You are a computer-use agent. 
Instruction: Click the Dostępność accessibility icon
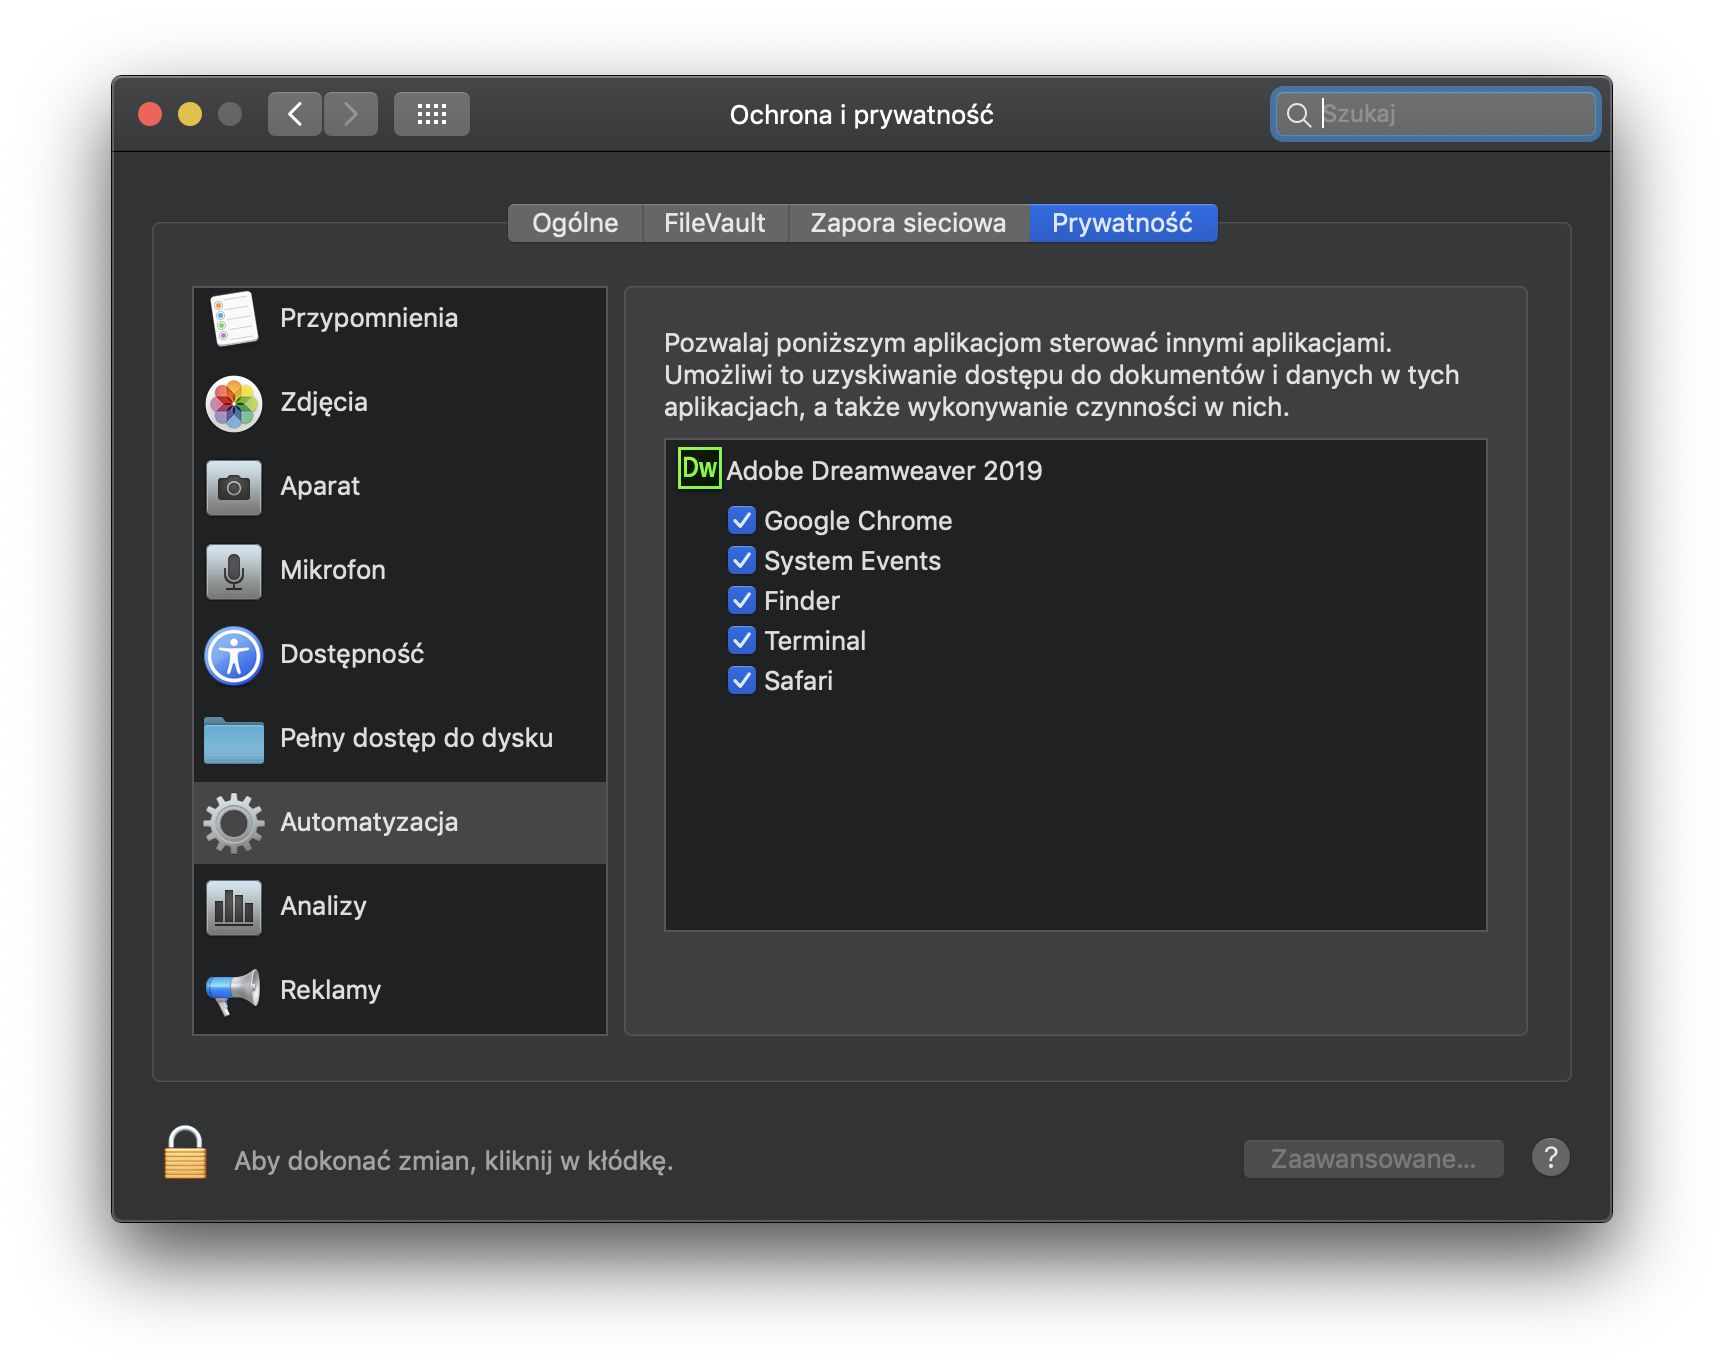pyautogui.click(x=234, y=656)
